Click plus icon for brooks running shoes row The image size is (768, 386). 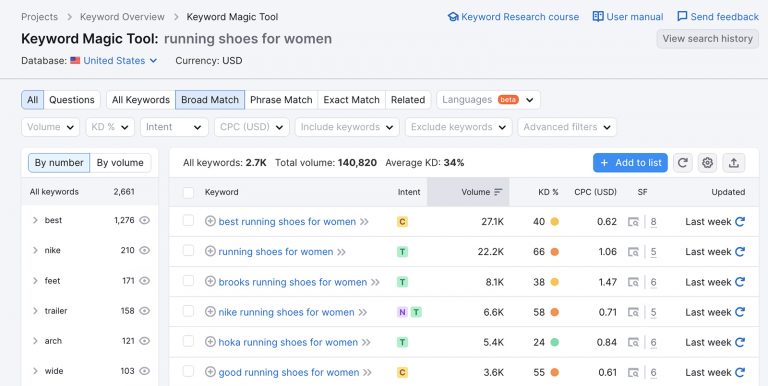tap(210, 282)
